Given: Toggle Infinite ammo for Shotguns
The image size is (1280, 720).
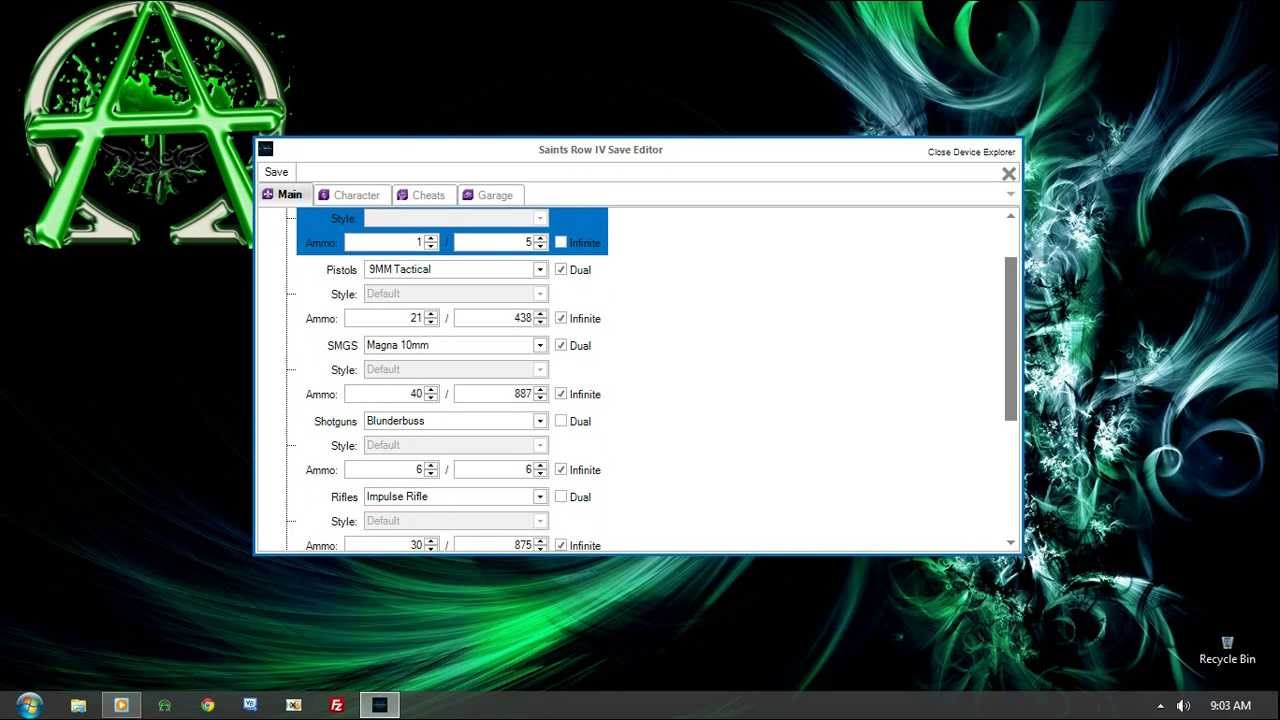Looking at the screenshot, I should (561, 469).
